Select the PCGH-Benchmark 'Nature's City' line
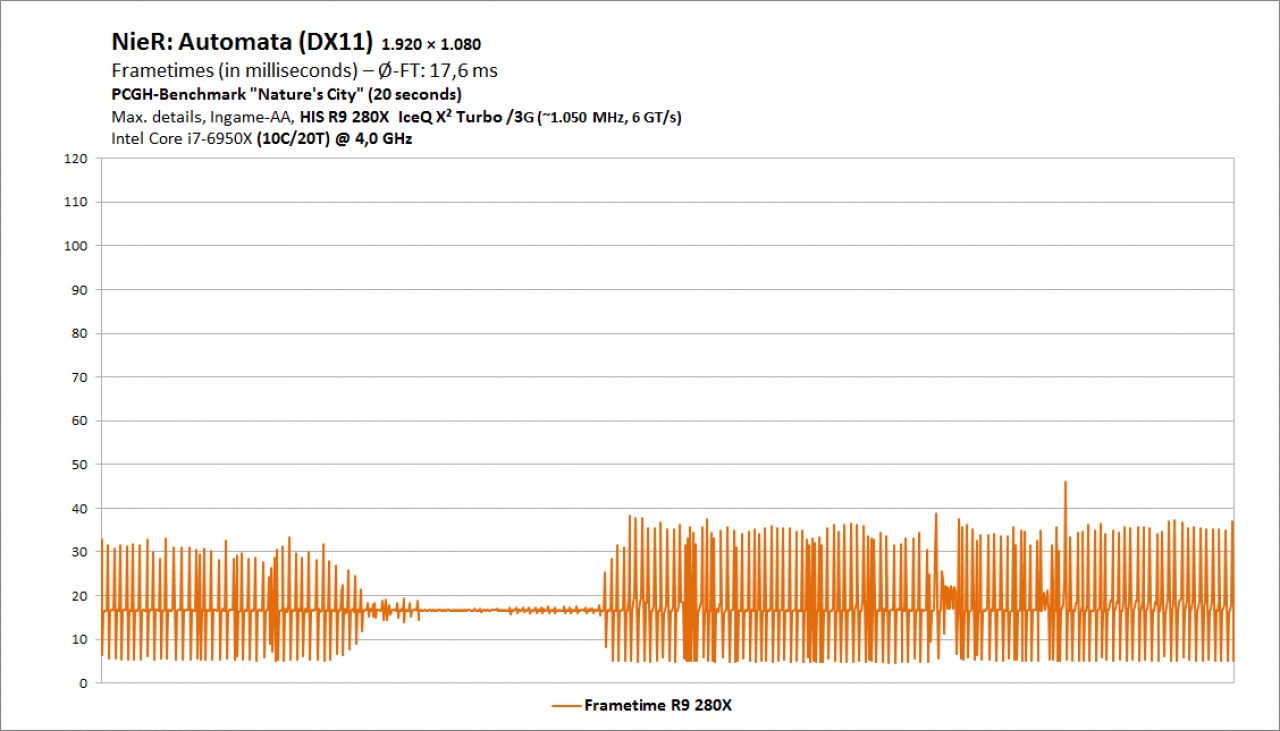Image resolution: width=1280 pixels, height=731 pixels. coord(286,95)
